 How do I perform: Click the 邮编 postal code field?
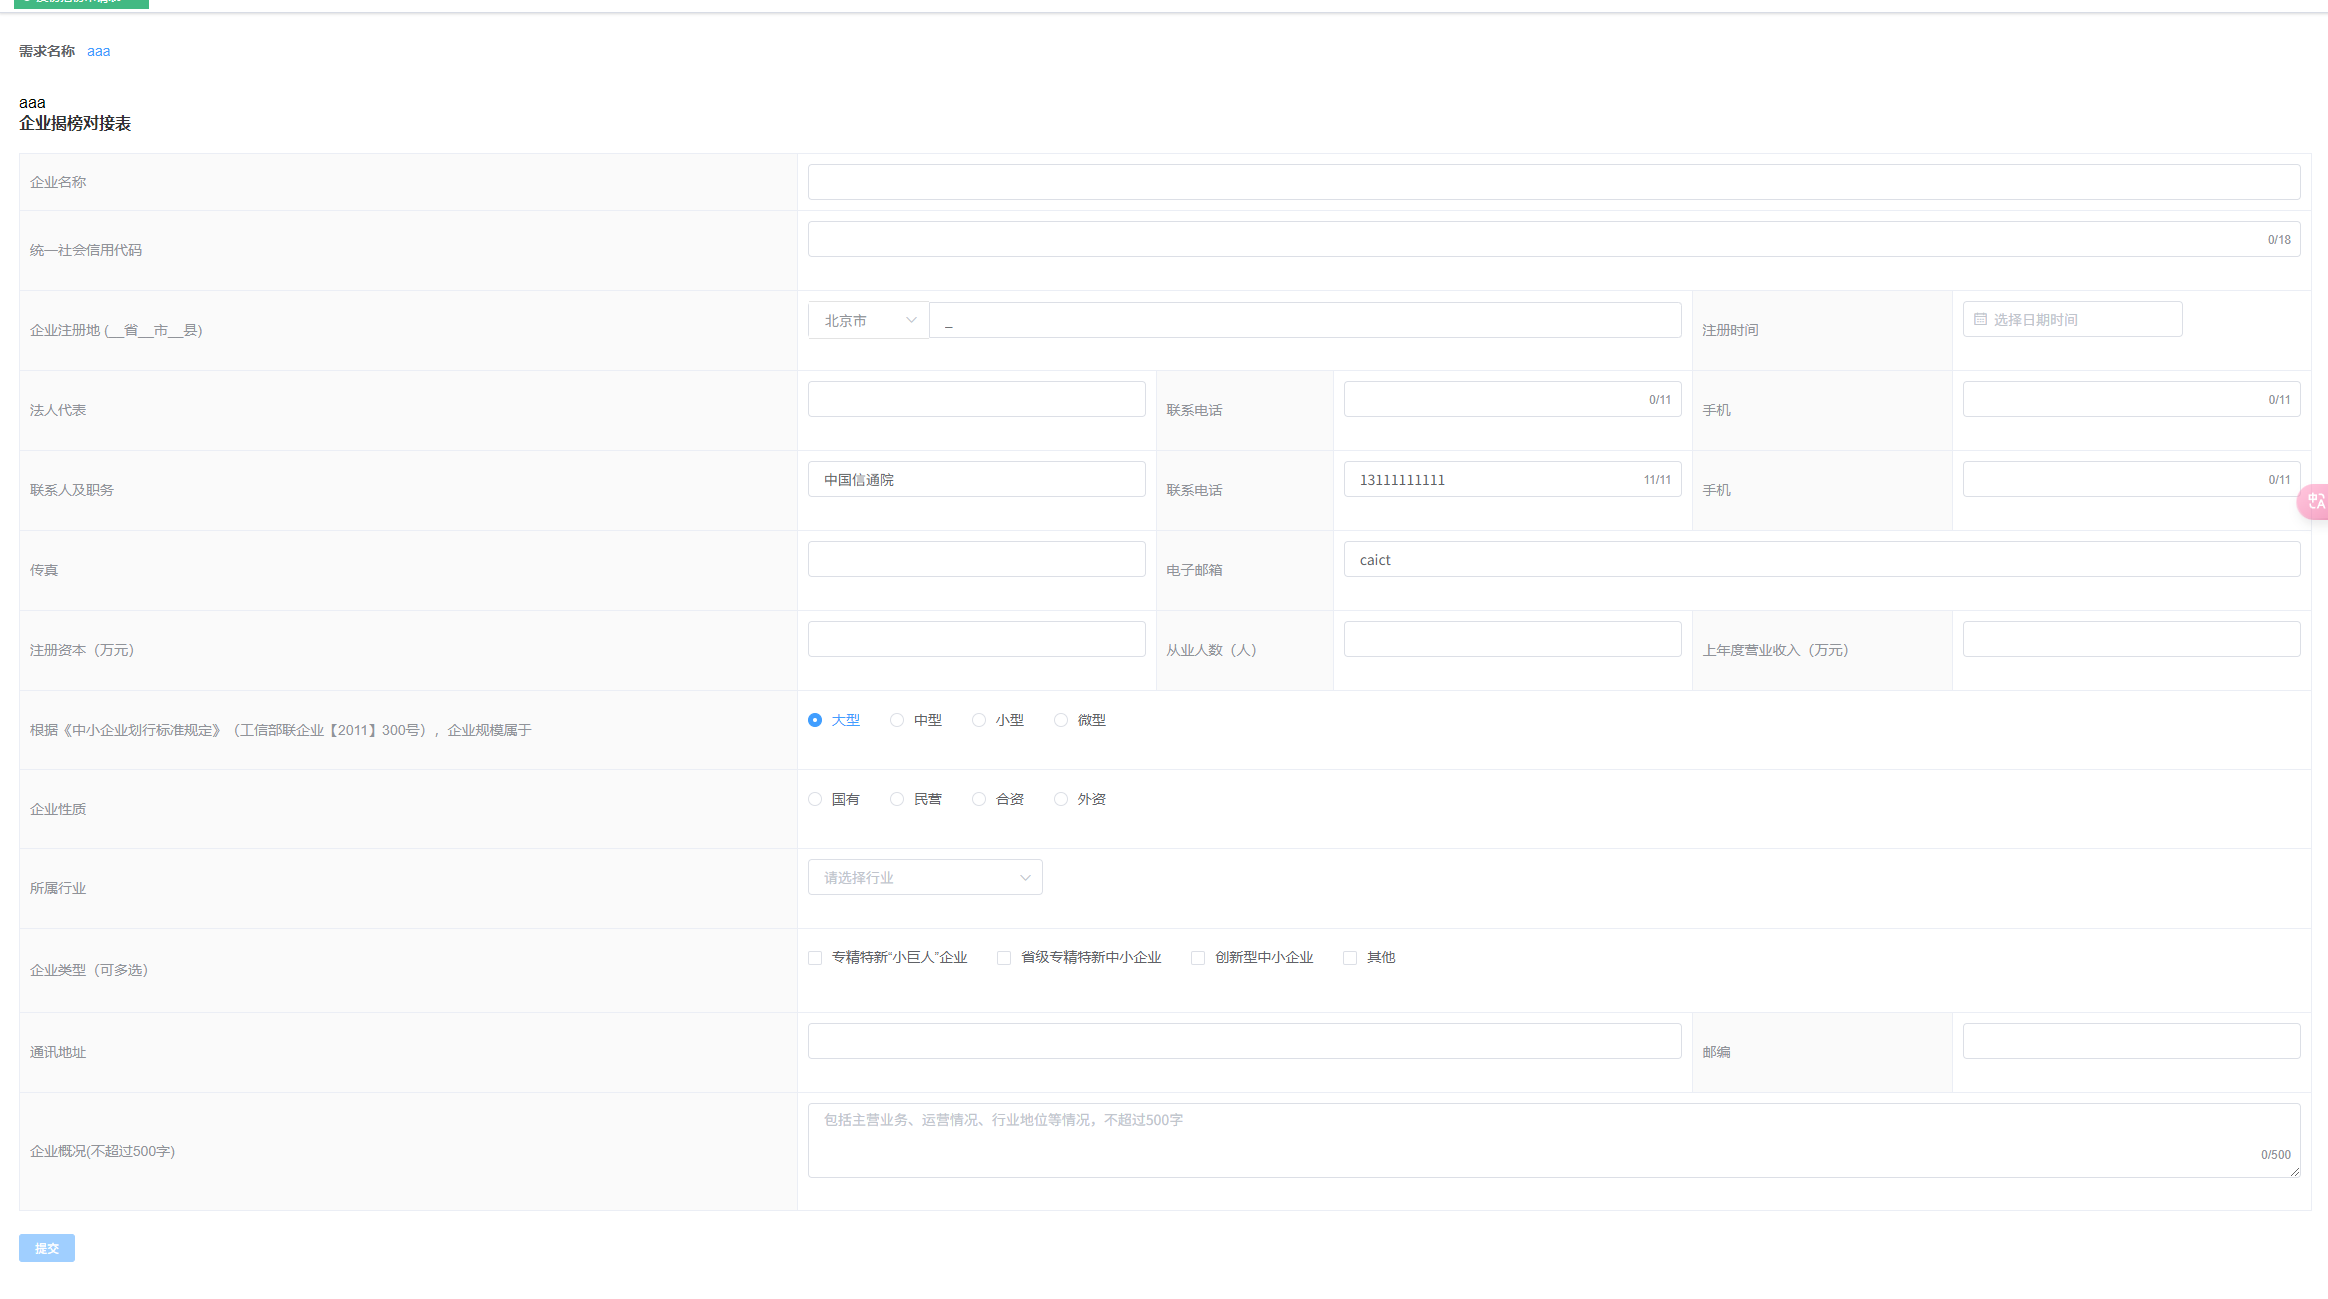click(2130, 1041)
